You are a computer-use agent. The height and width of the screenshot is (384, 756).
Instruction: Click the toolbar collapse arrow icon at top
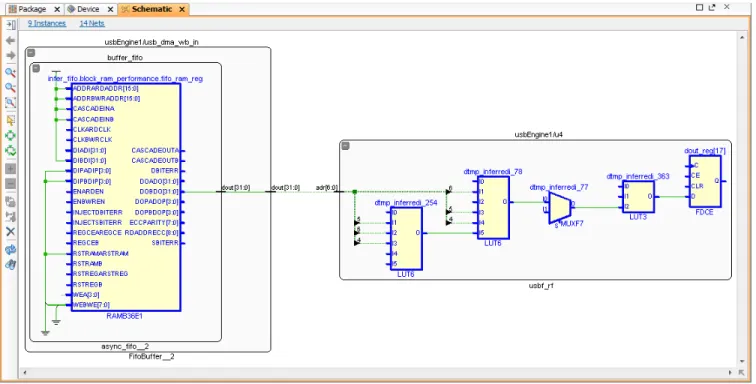pyautogui.click(x=10, y=24)
